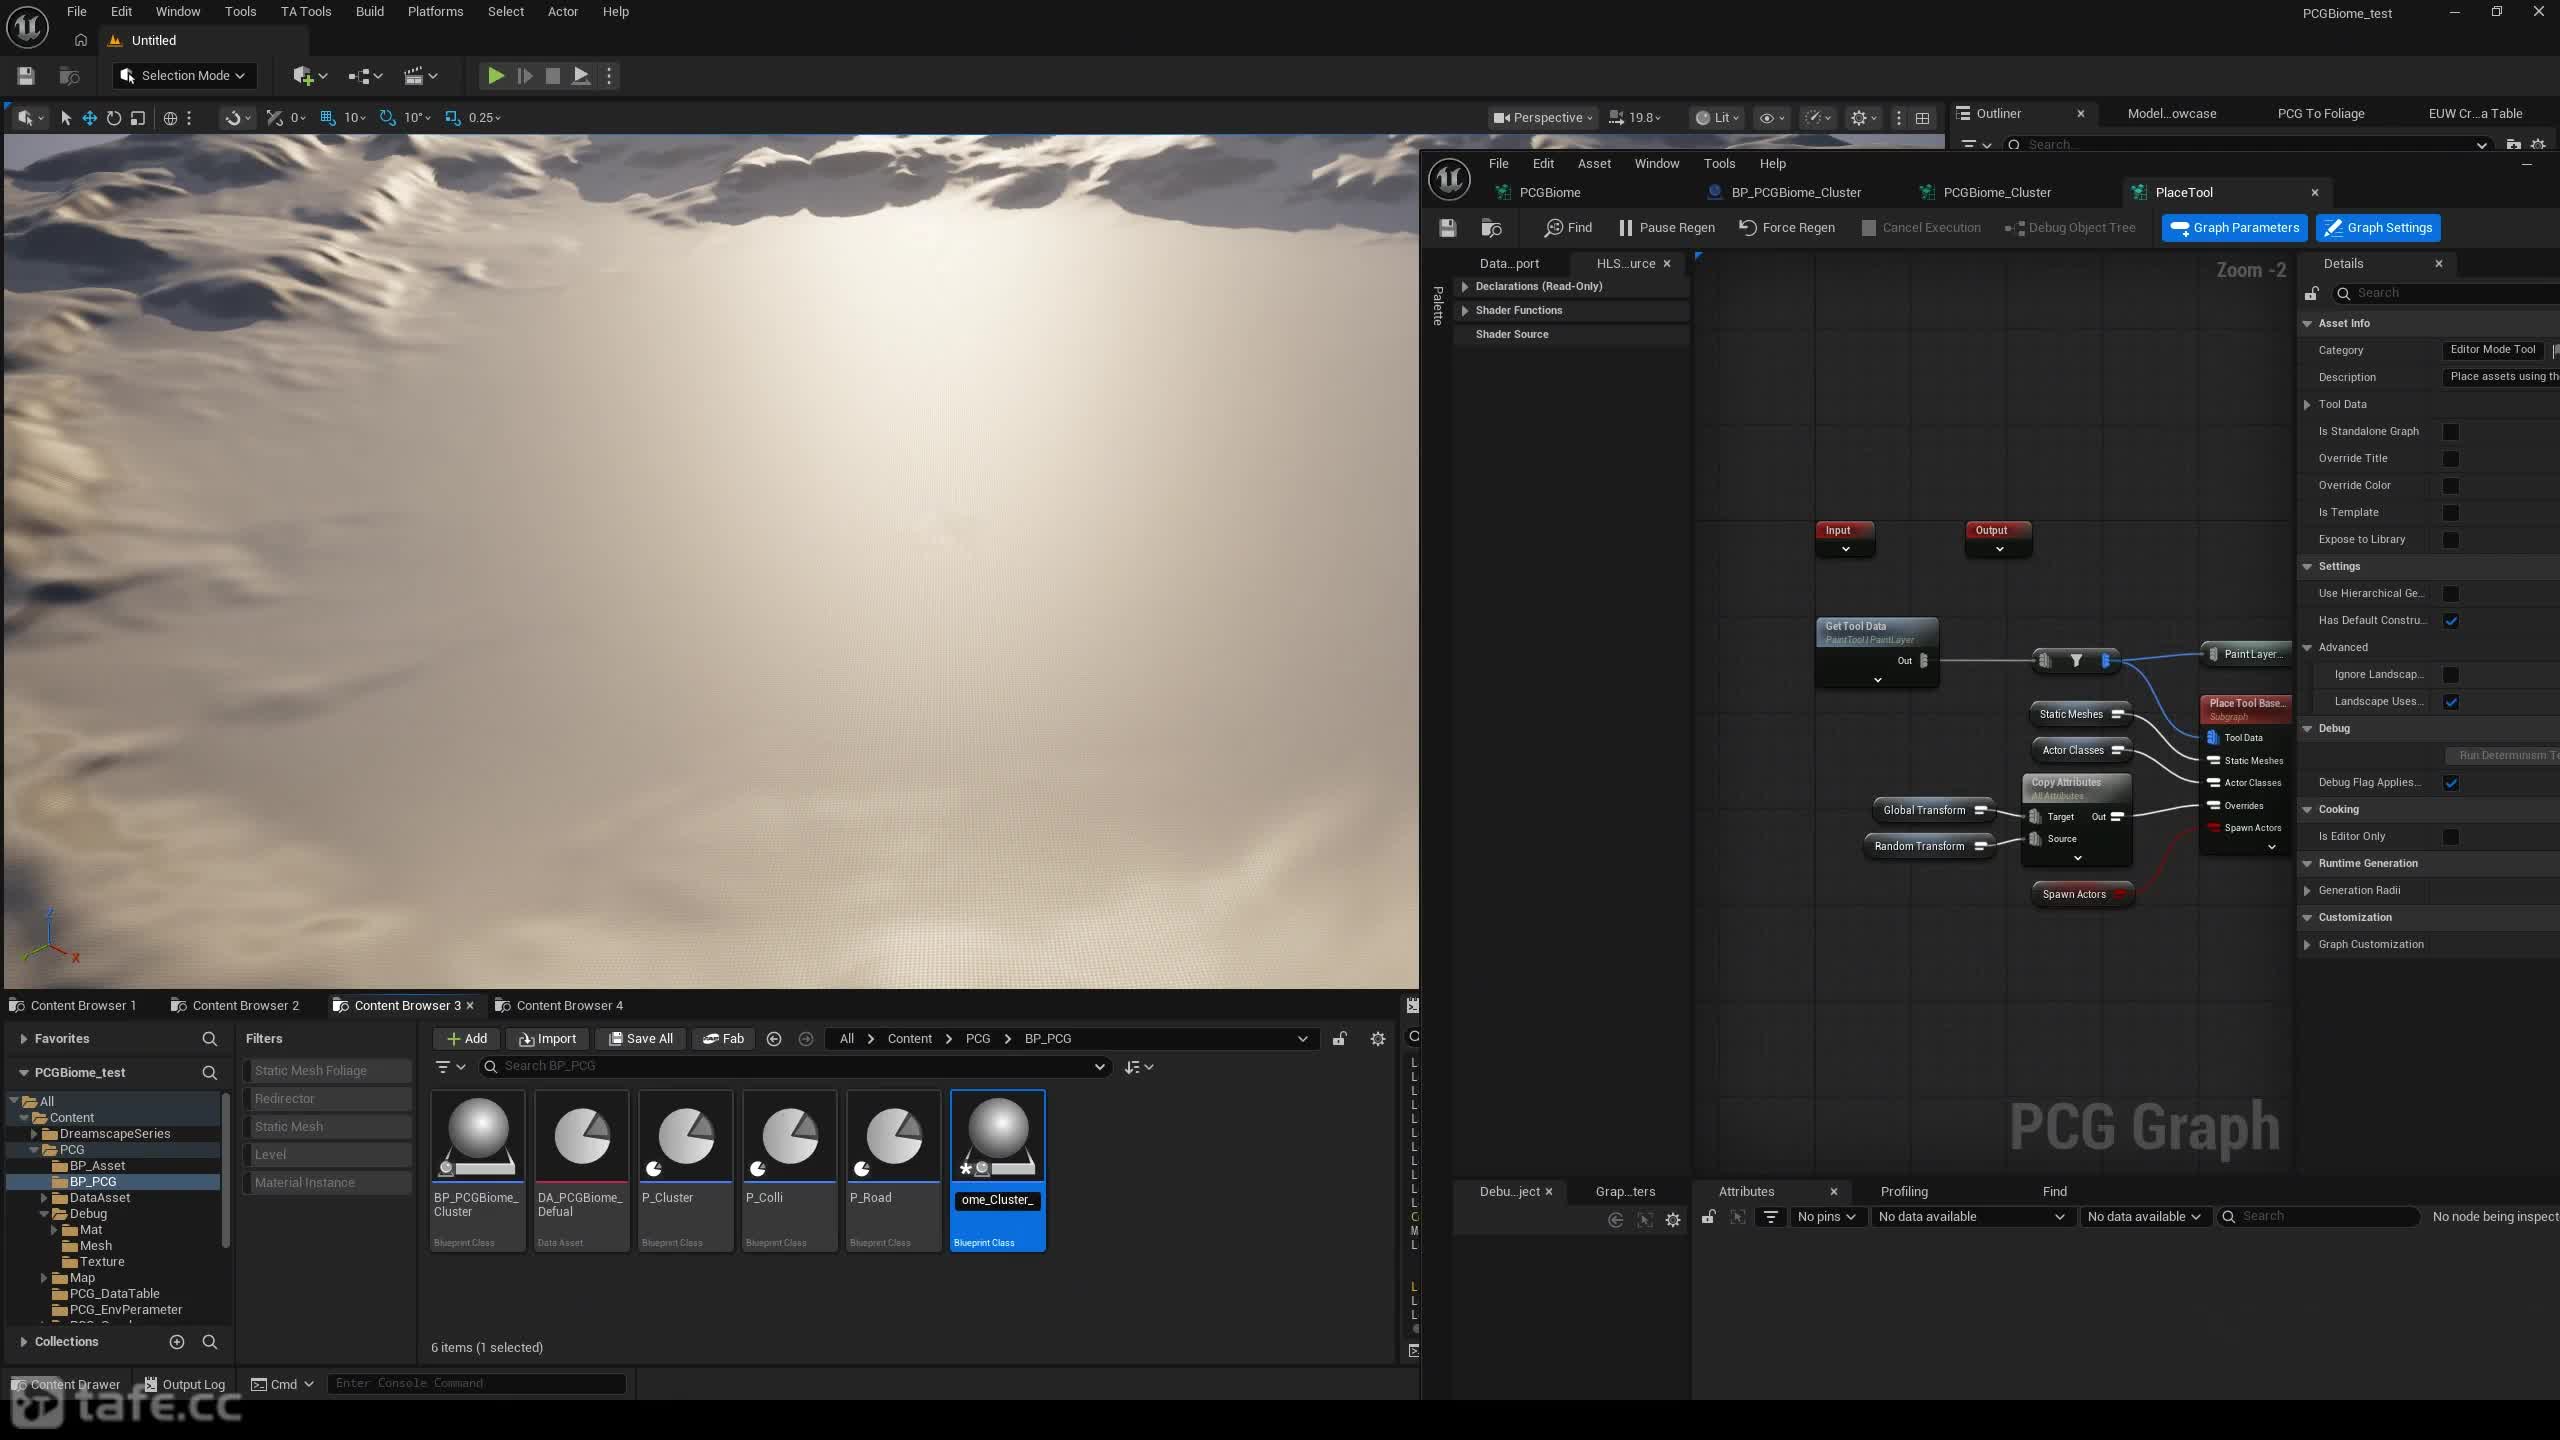Toggle Is Editor Only checkbox
Image resolution: width=2560 pixels, height=1440 pixels.
tap(2450, 837)
